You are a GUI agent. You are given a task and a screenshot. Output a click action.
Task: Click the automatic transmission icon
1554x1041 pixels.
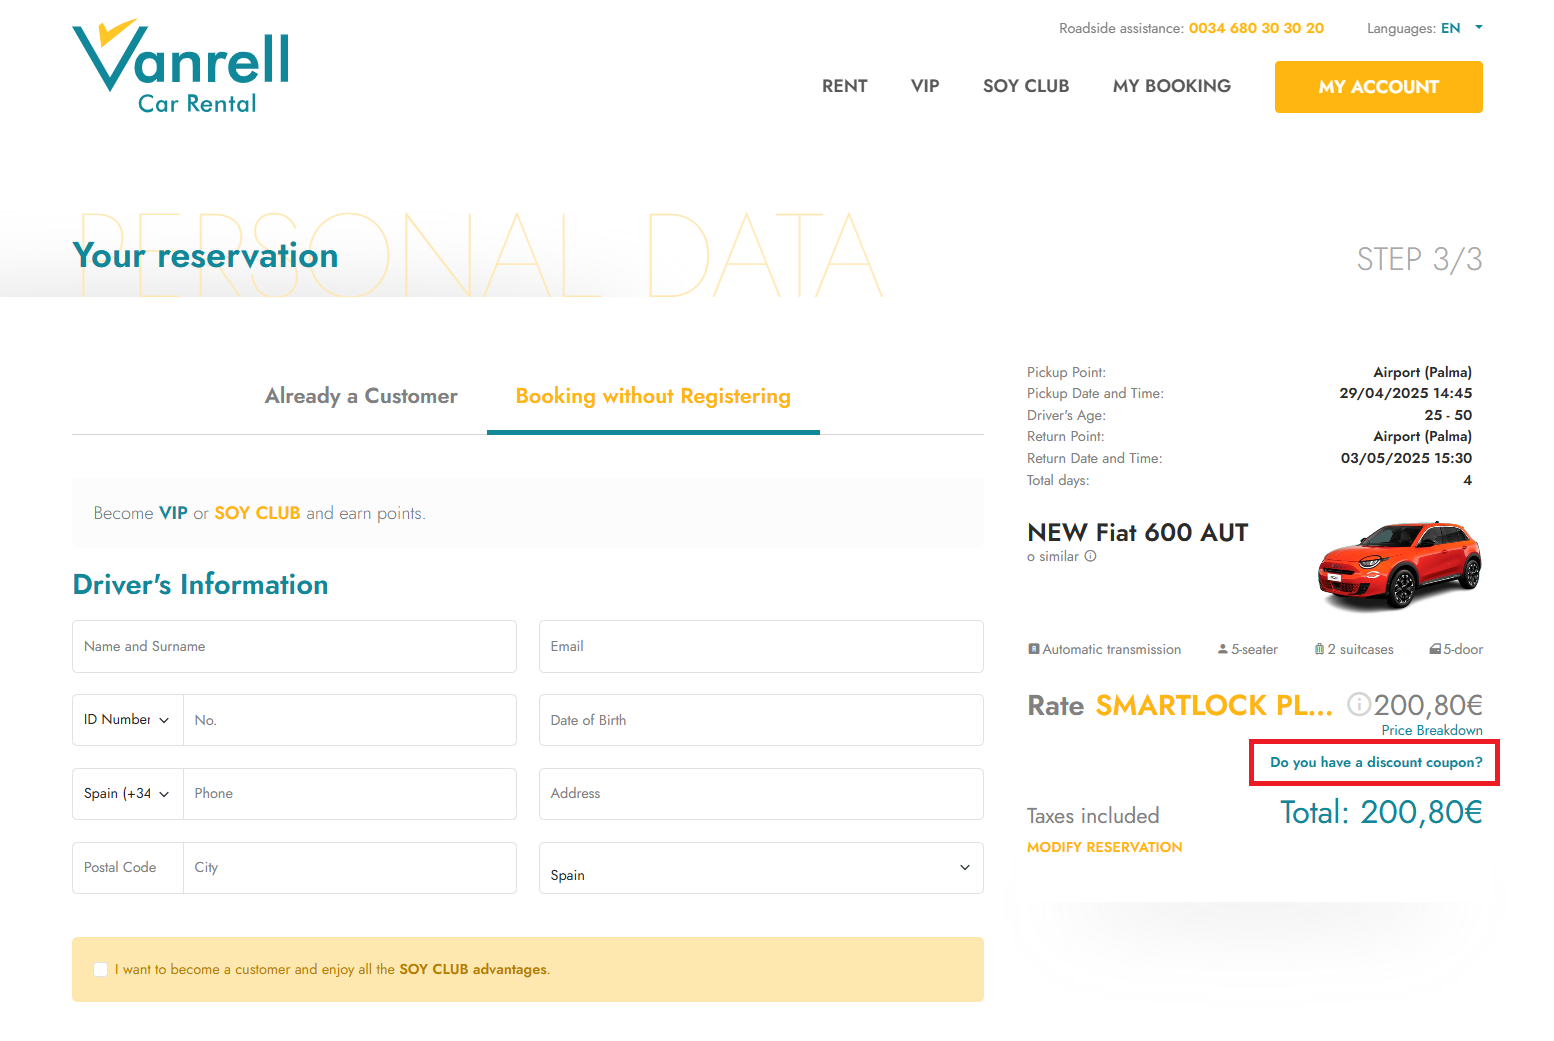pyautogui.click(x=1034, y=650)
